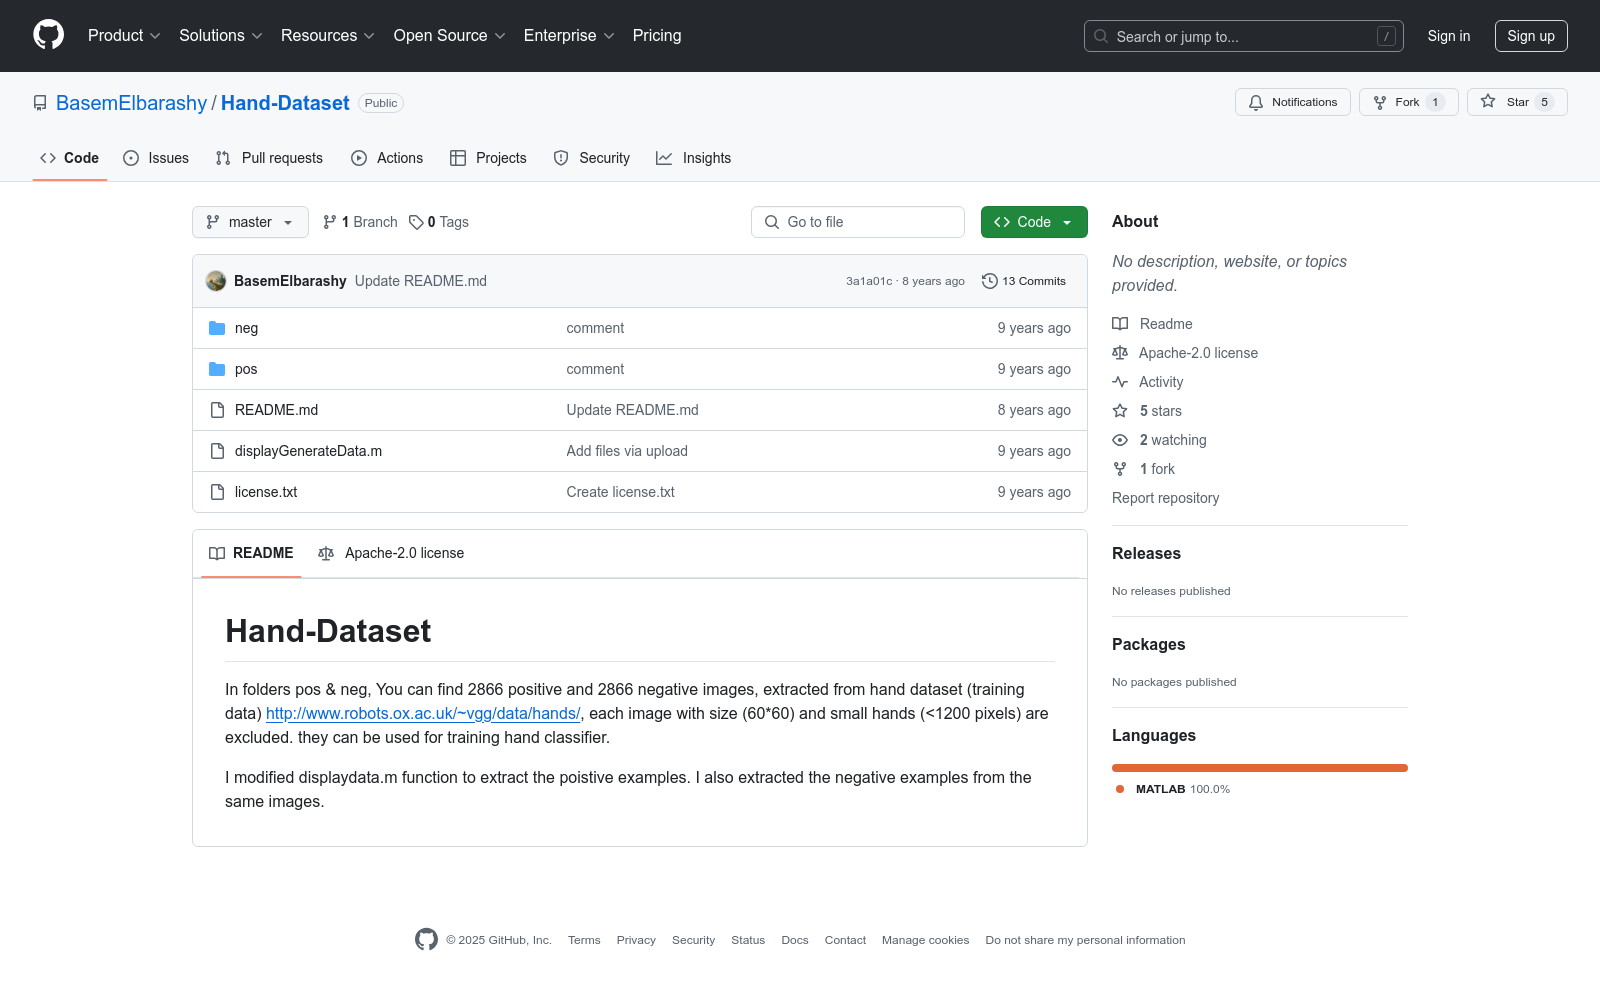This screenshot has height=1000, width=1600.
Task: Click the star icon in Star button
Action: click(x=1488, y=102)
